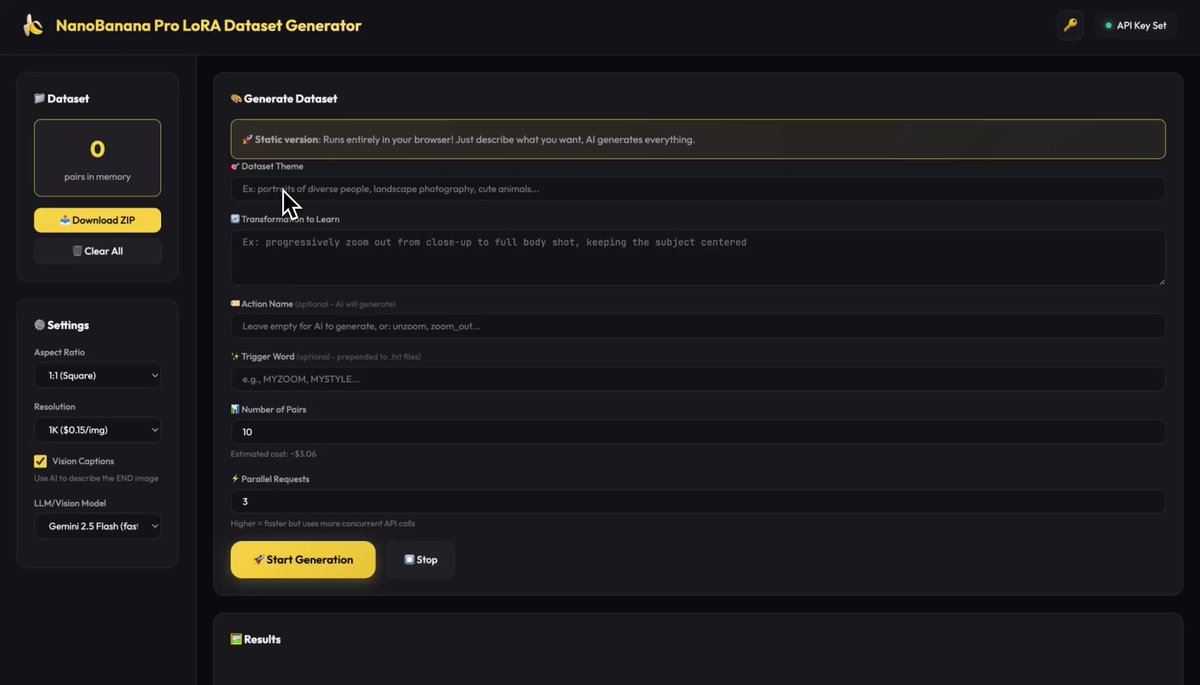
Task: Disable the Vision Captions checkbox
Action: pos(40,461)
